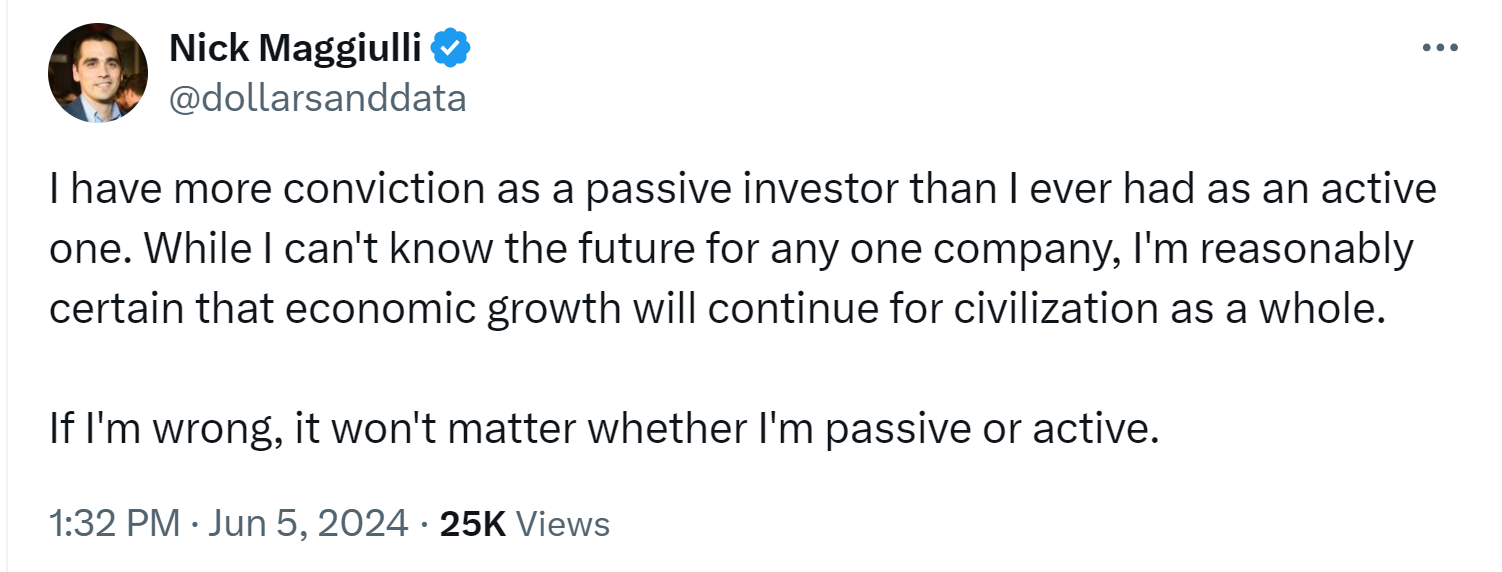Click the line beginning 'one. While I can't know'
This screenshot has height=572, width=1502.
[x=731, y=250]
